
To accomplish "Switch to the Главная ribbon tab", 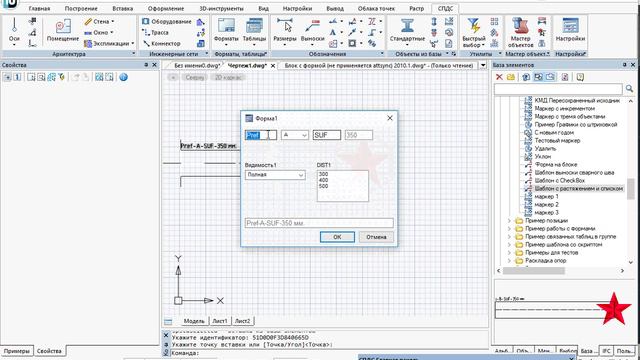I will tap(39, 8).
